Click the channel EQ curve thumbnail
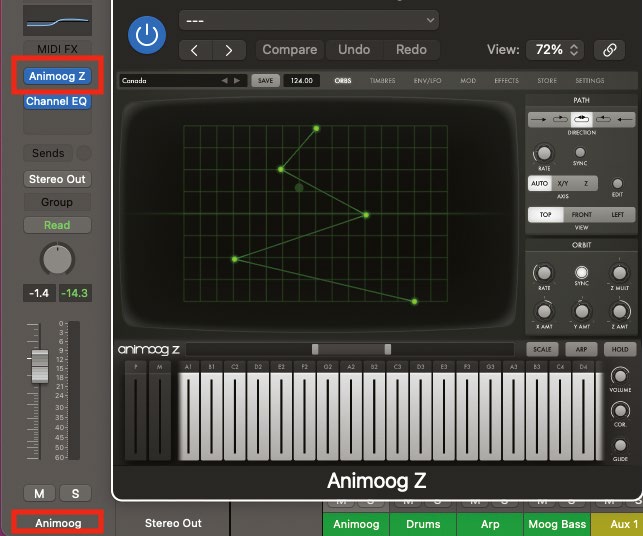Image resolution: width=643 pixels, height=536 pixels. 57,21
